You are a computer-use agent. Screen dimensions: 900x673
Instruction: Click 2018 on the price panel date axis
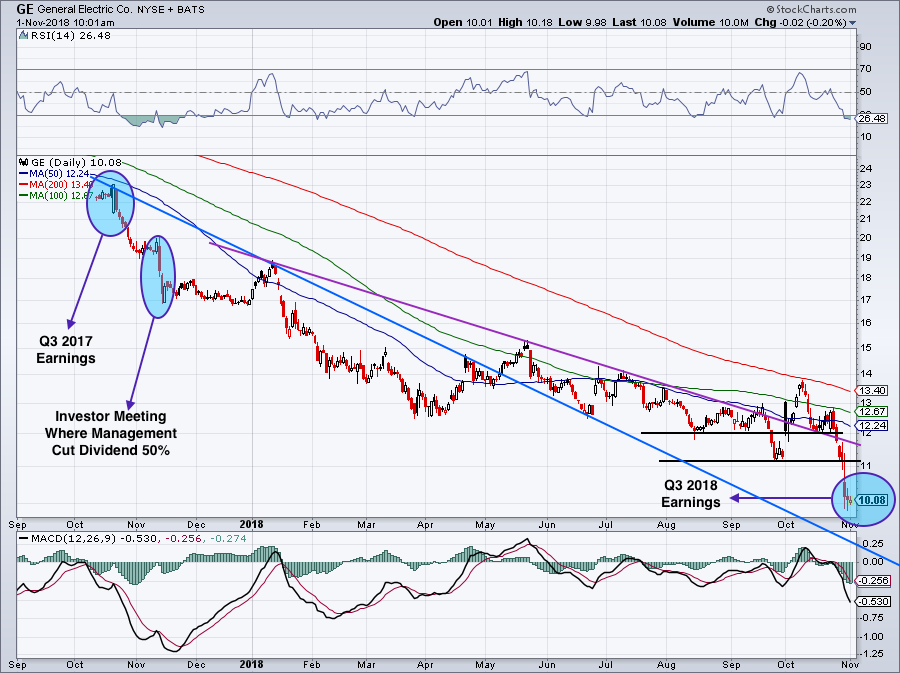[251, 524]
